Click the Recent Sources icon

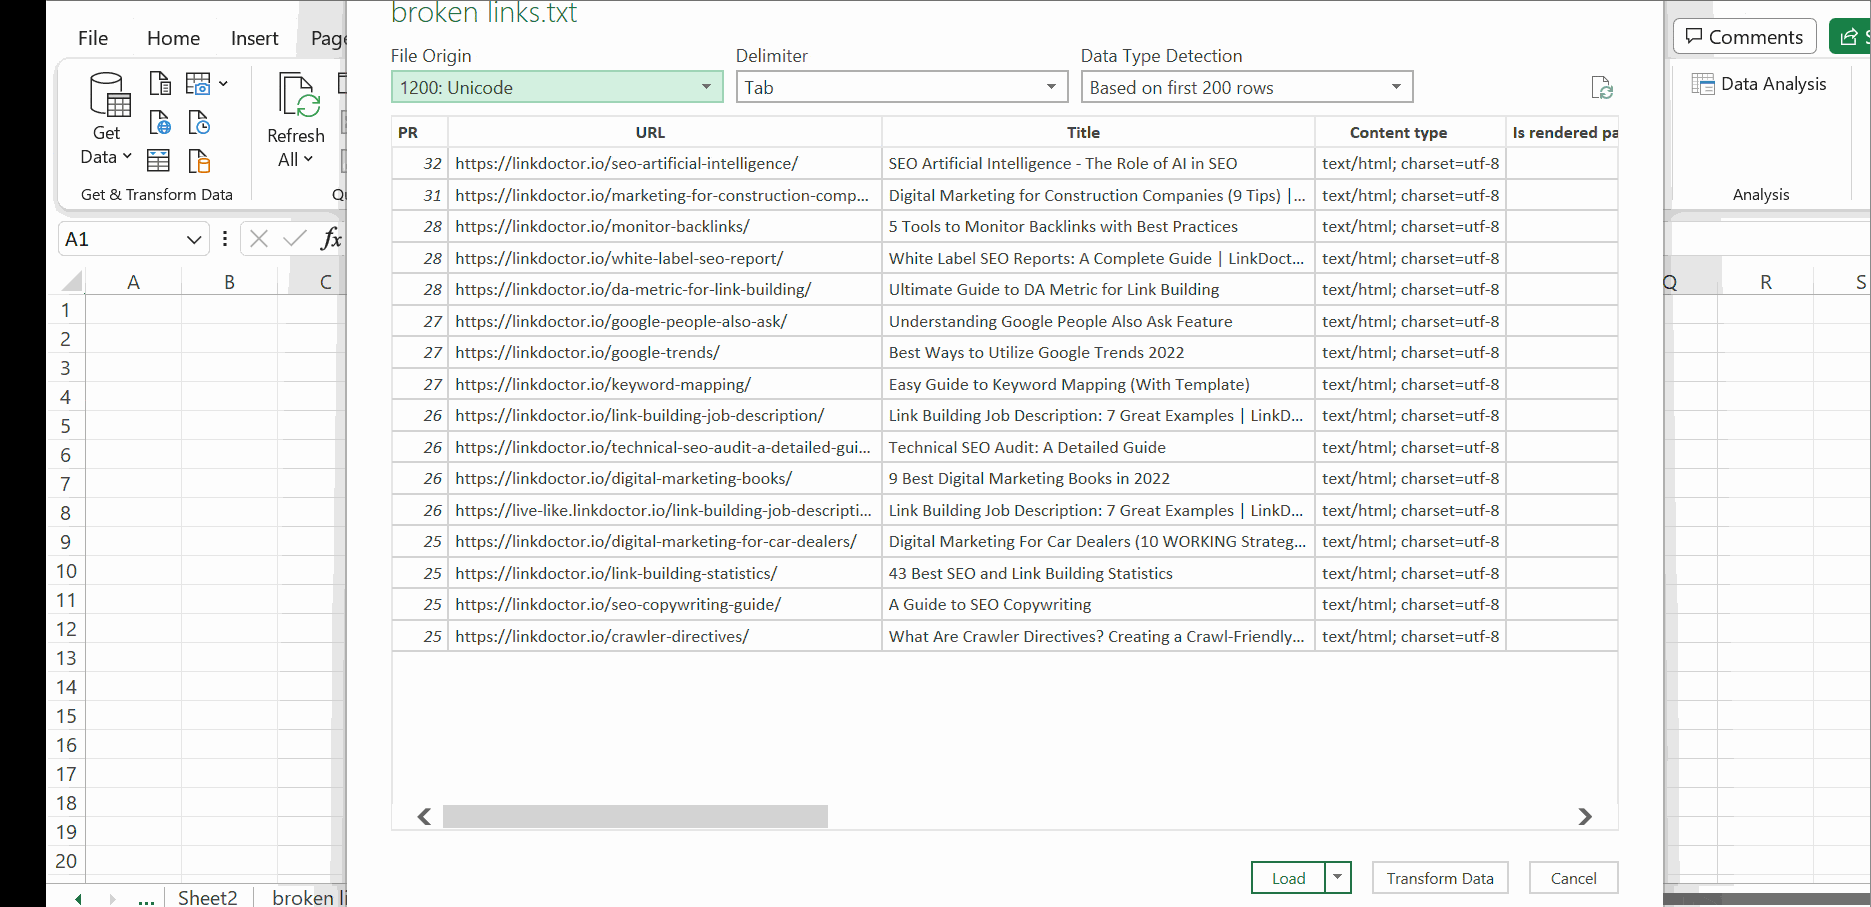[199, 122]
